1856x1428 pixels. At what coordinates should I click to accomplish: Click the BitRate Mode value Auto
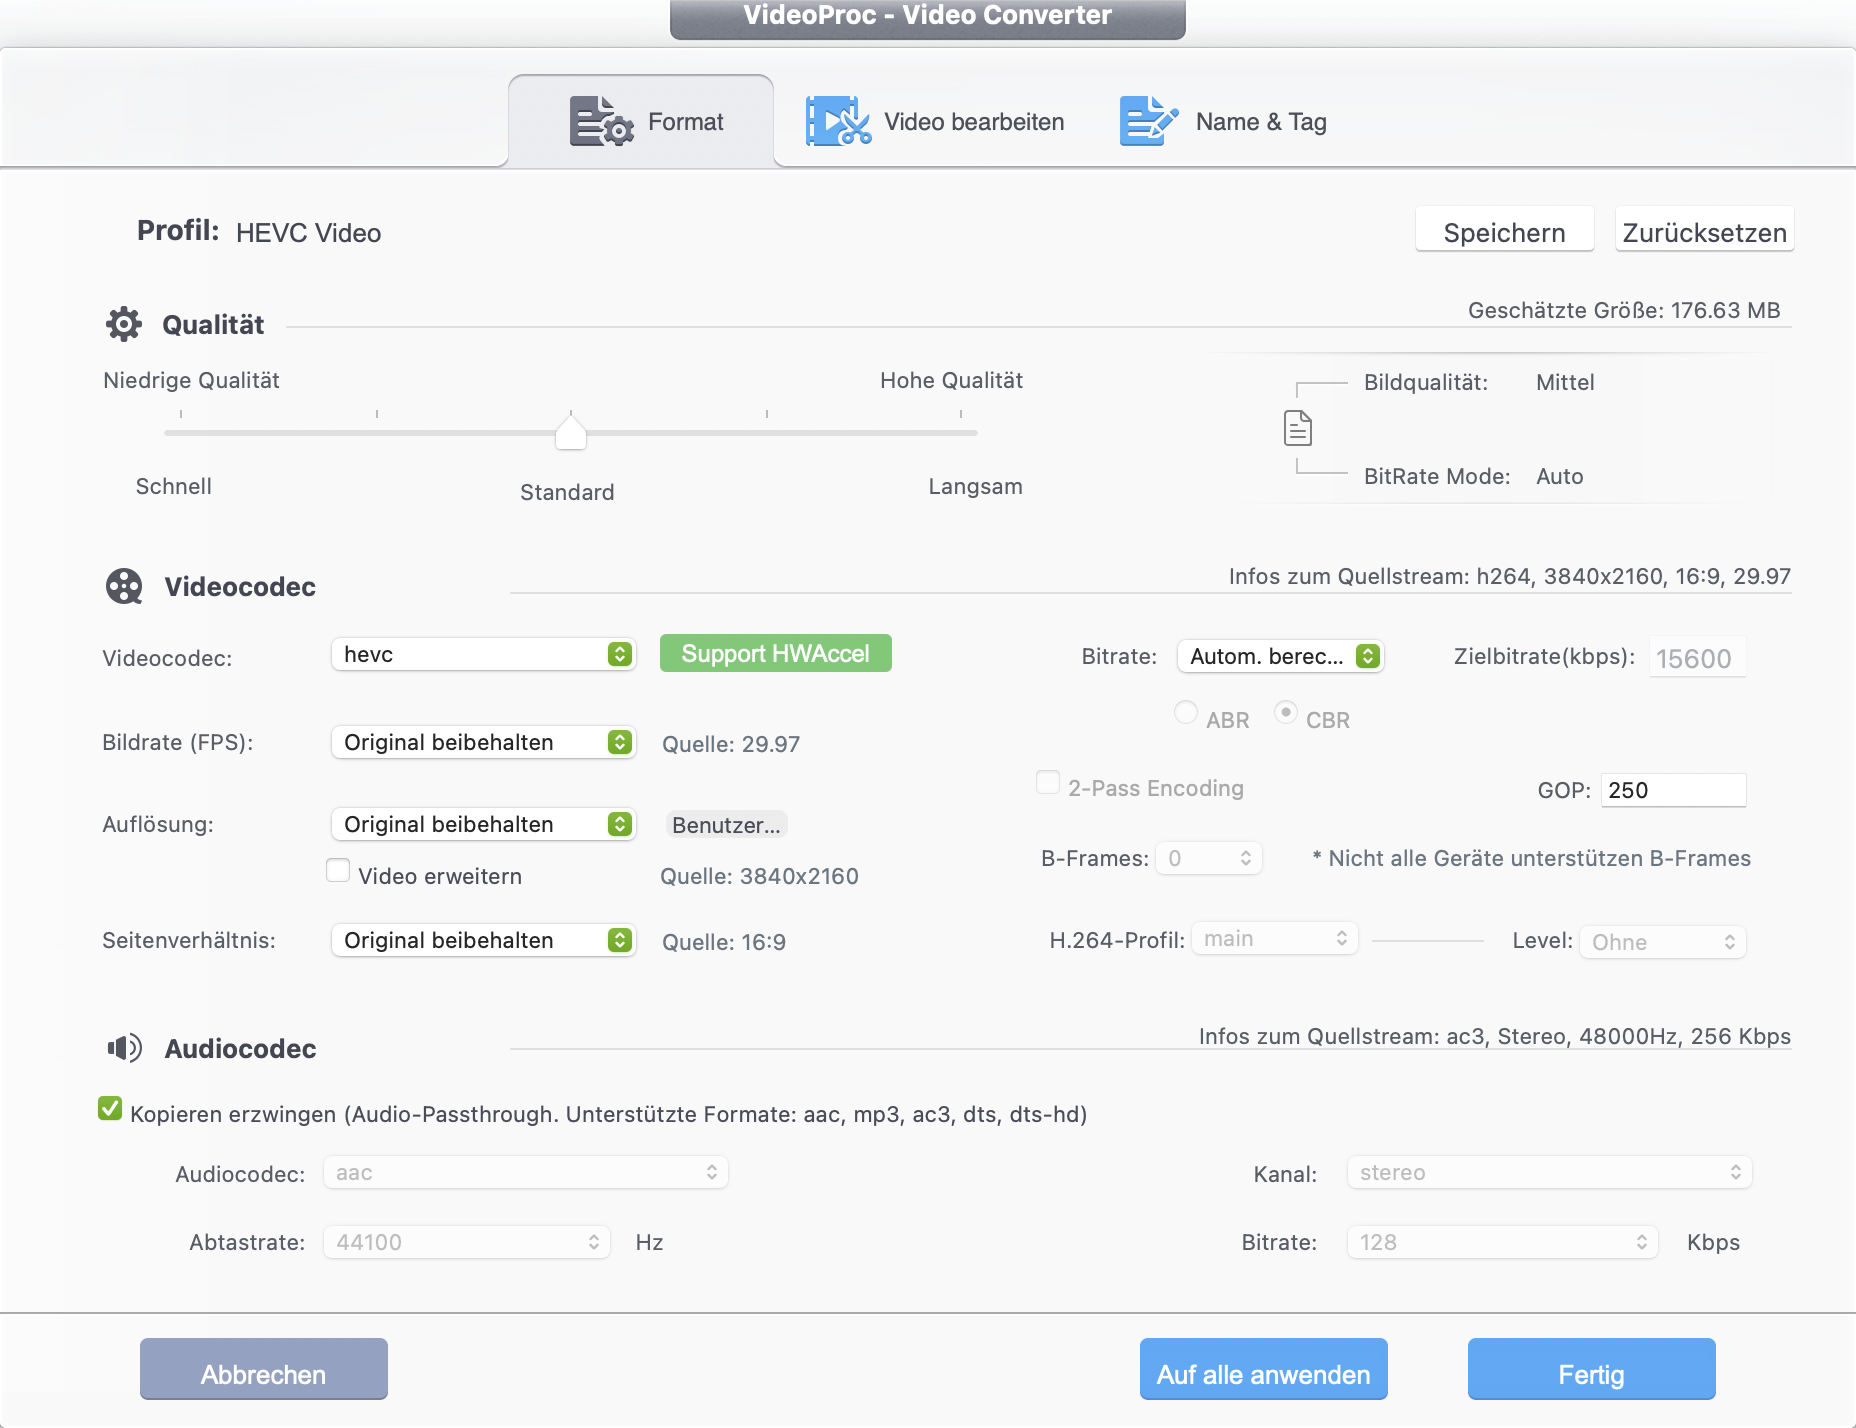(1560, 476)
